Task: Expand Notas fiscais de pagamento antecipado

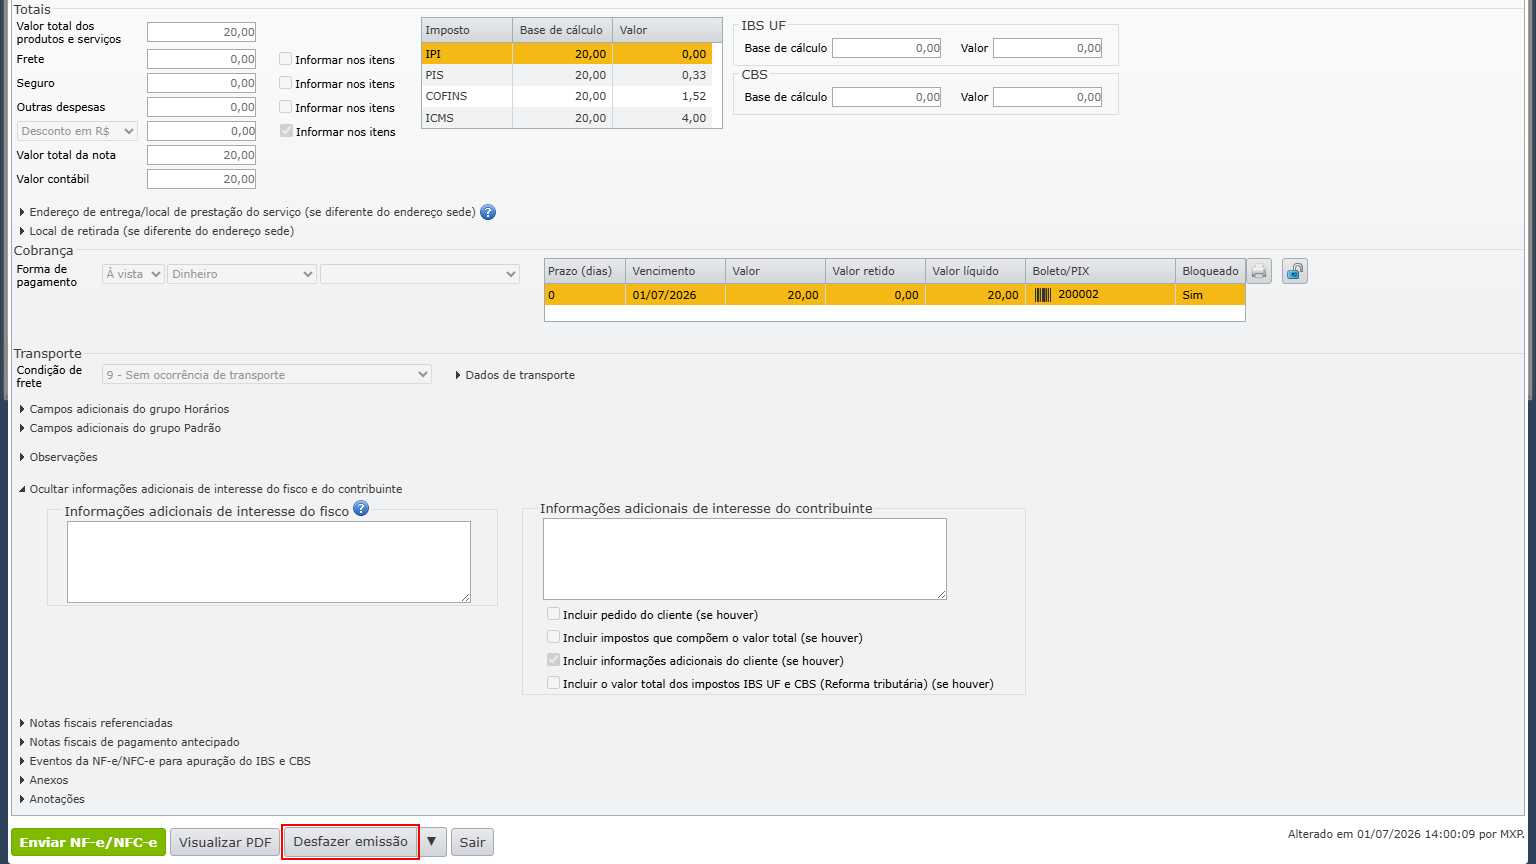Action: pos(134,742)
